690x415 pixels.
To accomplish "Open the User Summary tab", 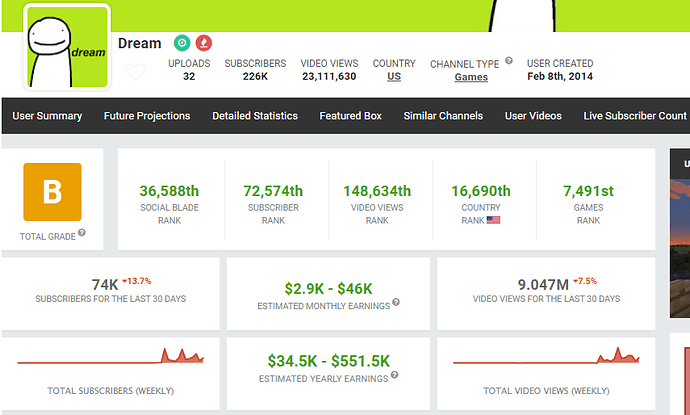I will tap(47, 116).
